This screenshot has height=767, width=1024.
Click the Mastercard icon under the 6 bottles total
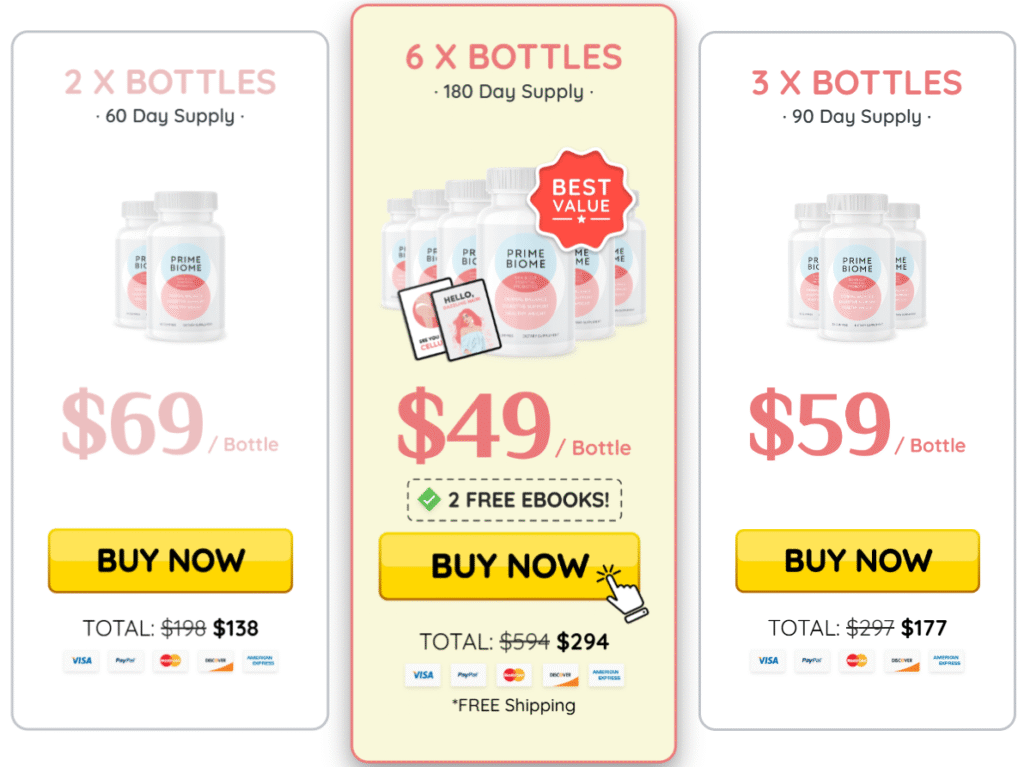point(514,675)
